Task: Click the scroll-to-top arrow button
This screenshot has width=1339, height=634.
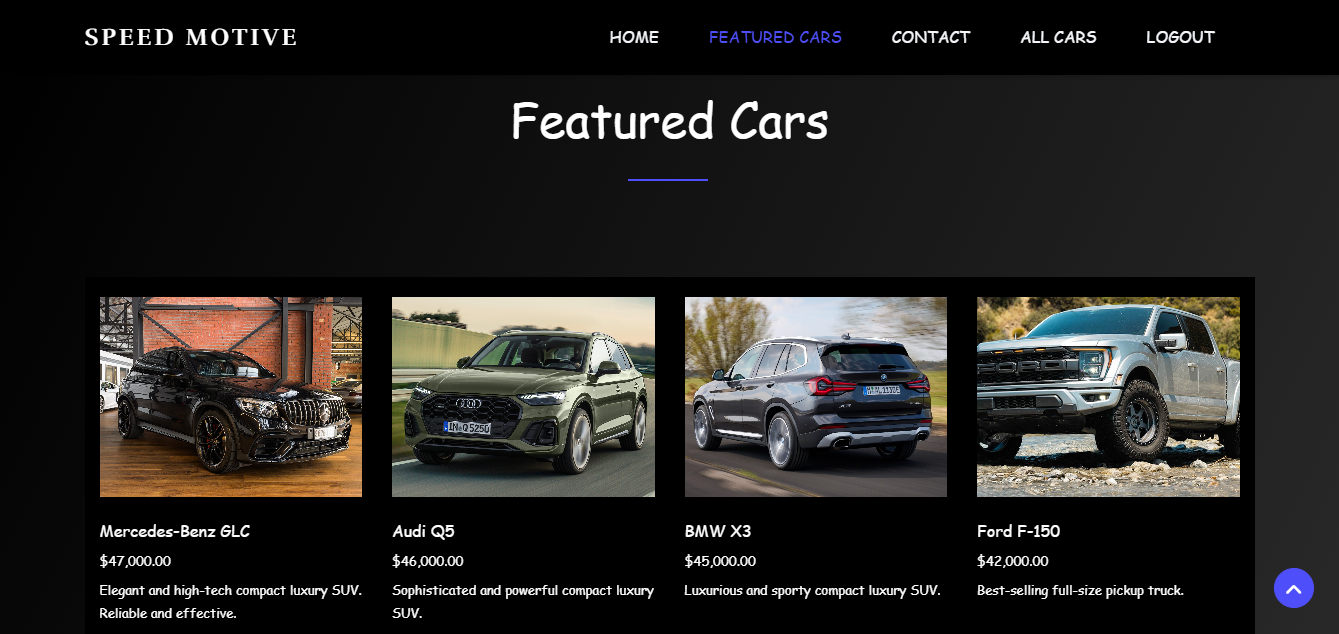Action: point(1293,588)
